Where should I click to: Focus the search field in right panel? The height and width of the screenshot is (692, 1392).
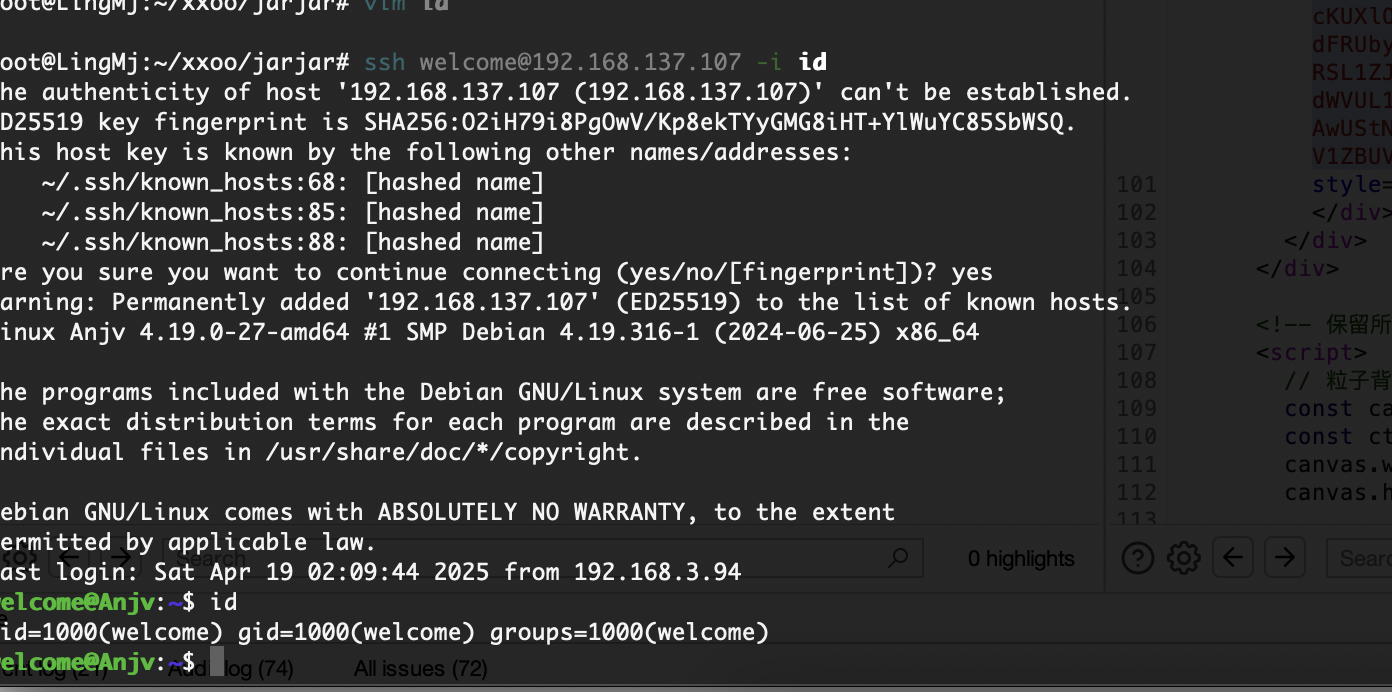click(x=1360, y=557)
